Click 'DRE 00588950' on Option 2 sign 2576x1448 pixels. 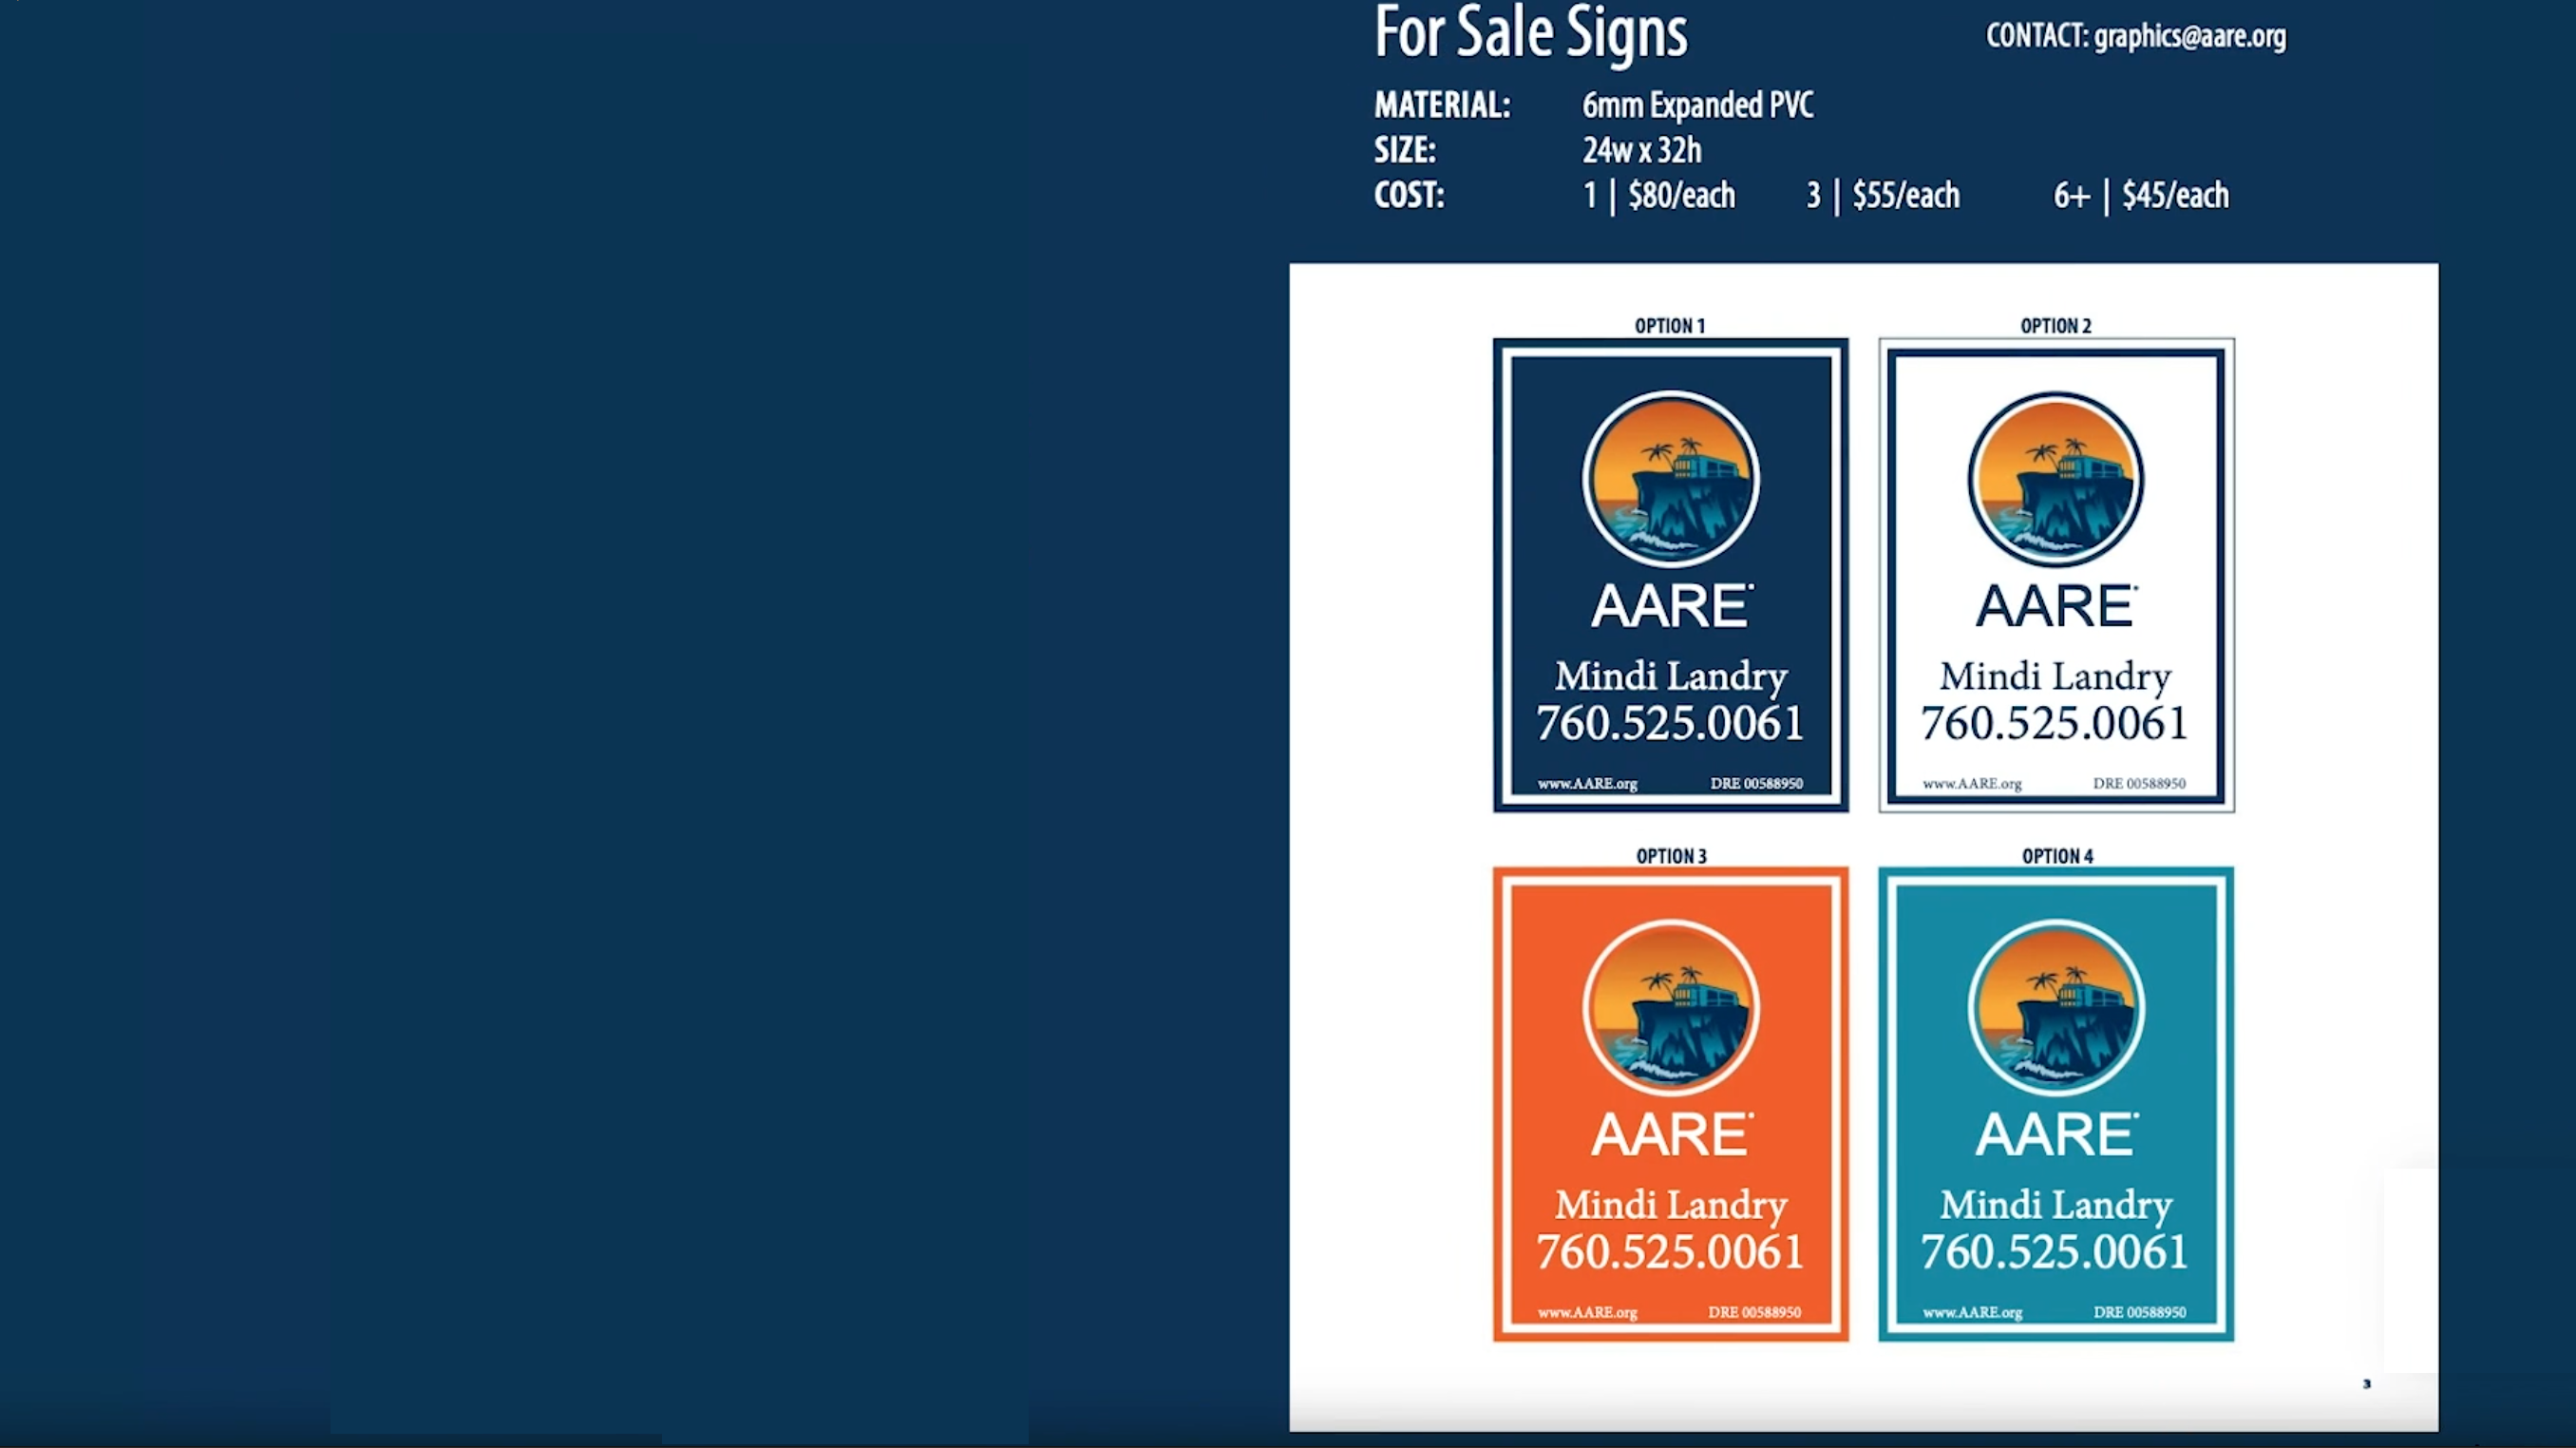pyautogui.click(x=2139, y=784)
